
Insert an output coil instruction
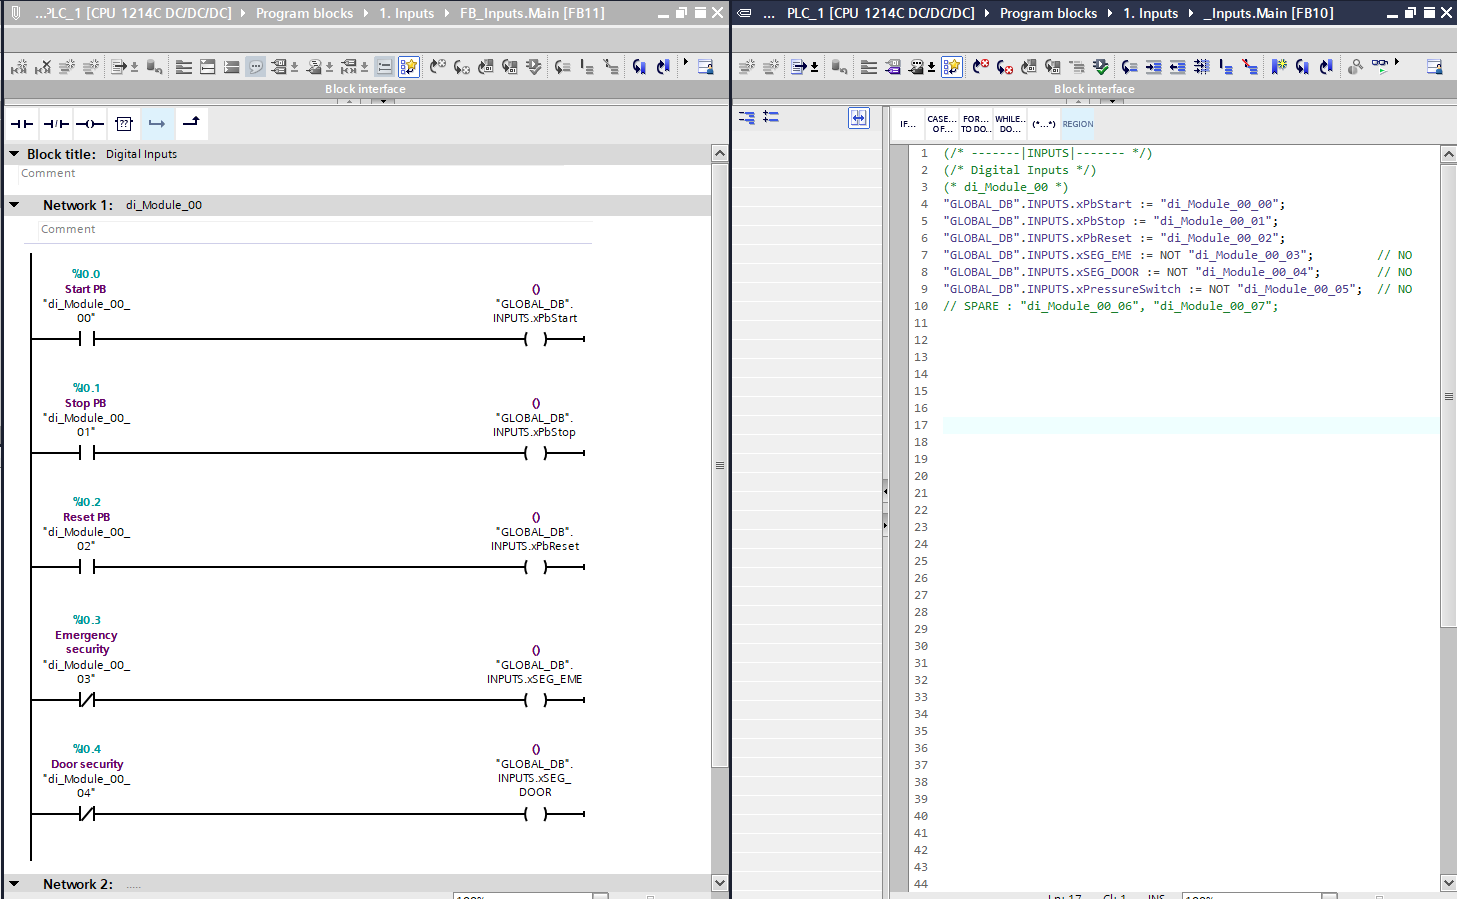(x=90, y=124)
